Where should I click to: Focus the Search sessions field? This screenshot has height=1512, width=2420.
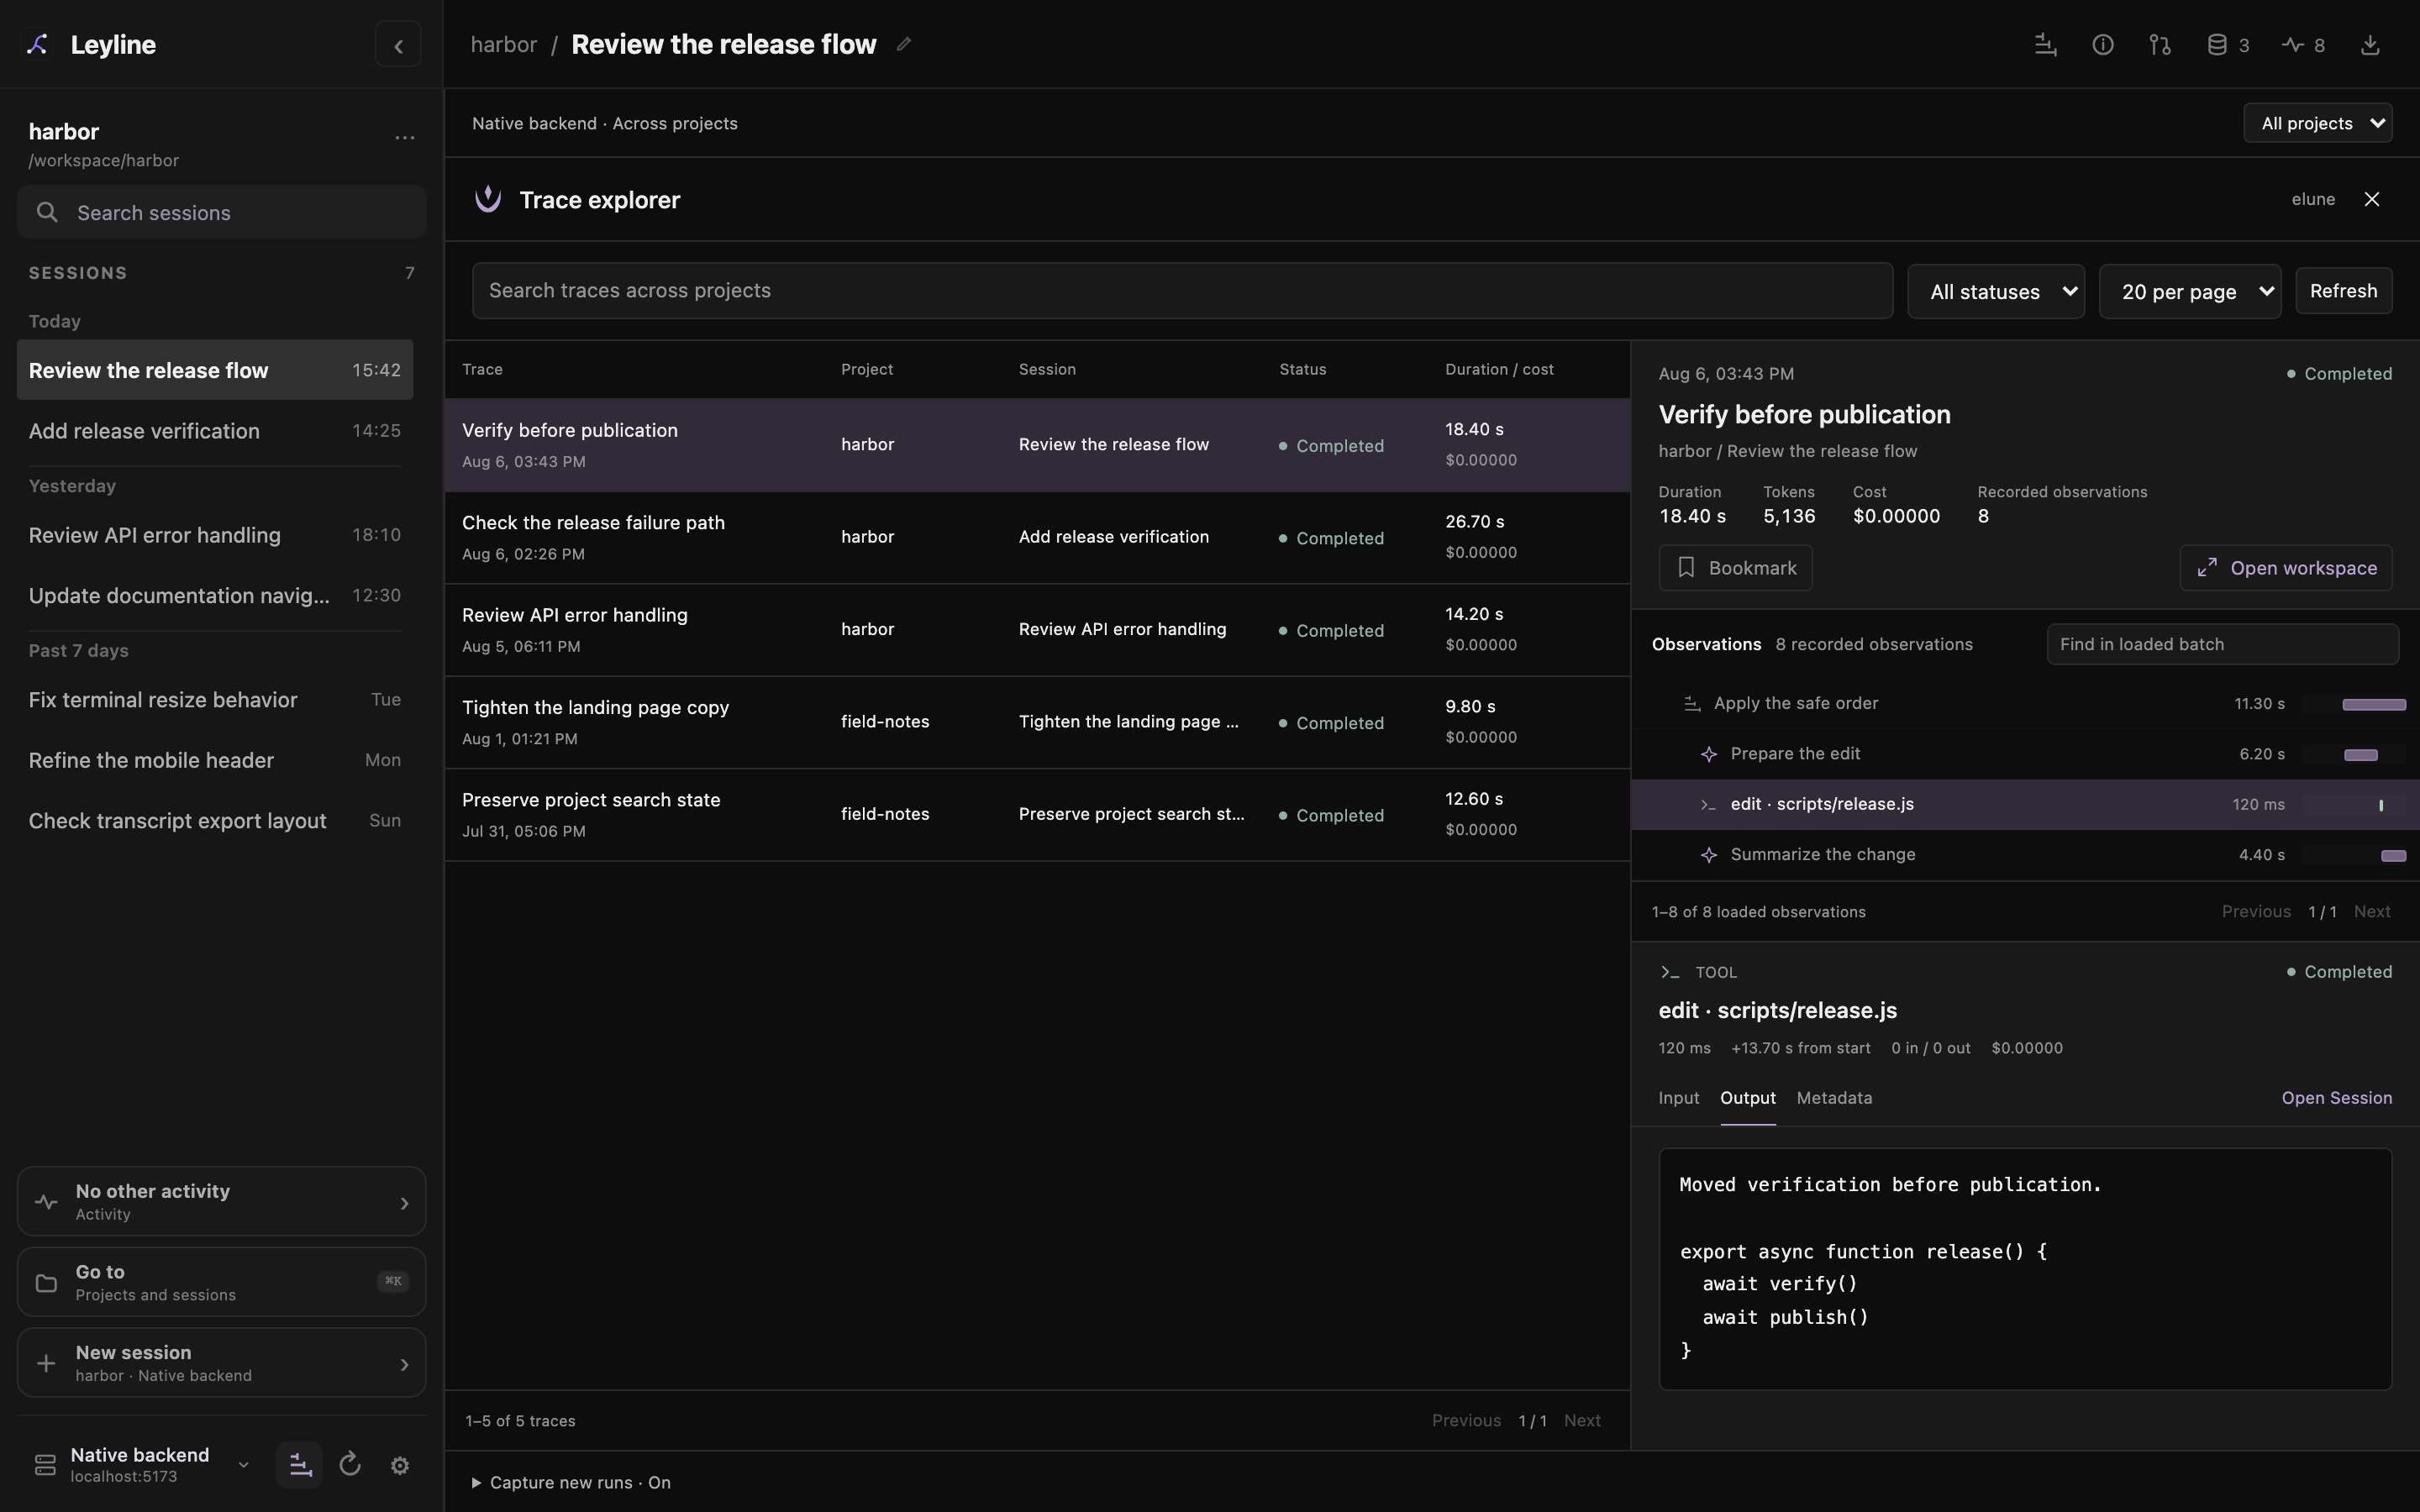pos(221,212)
